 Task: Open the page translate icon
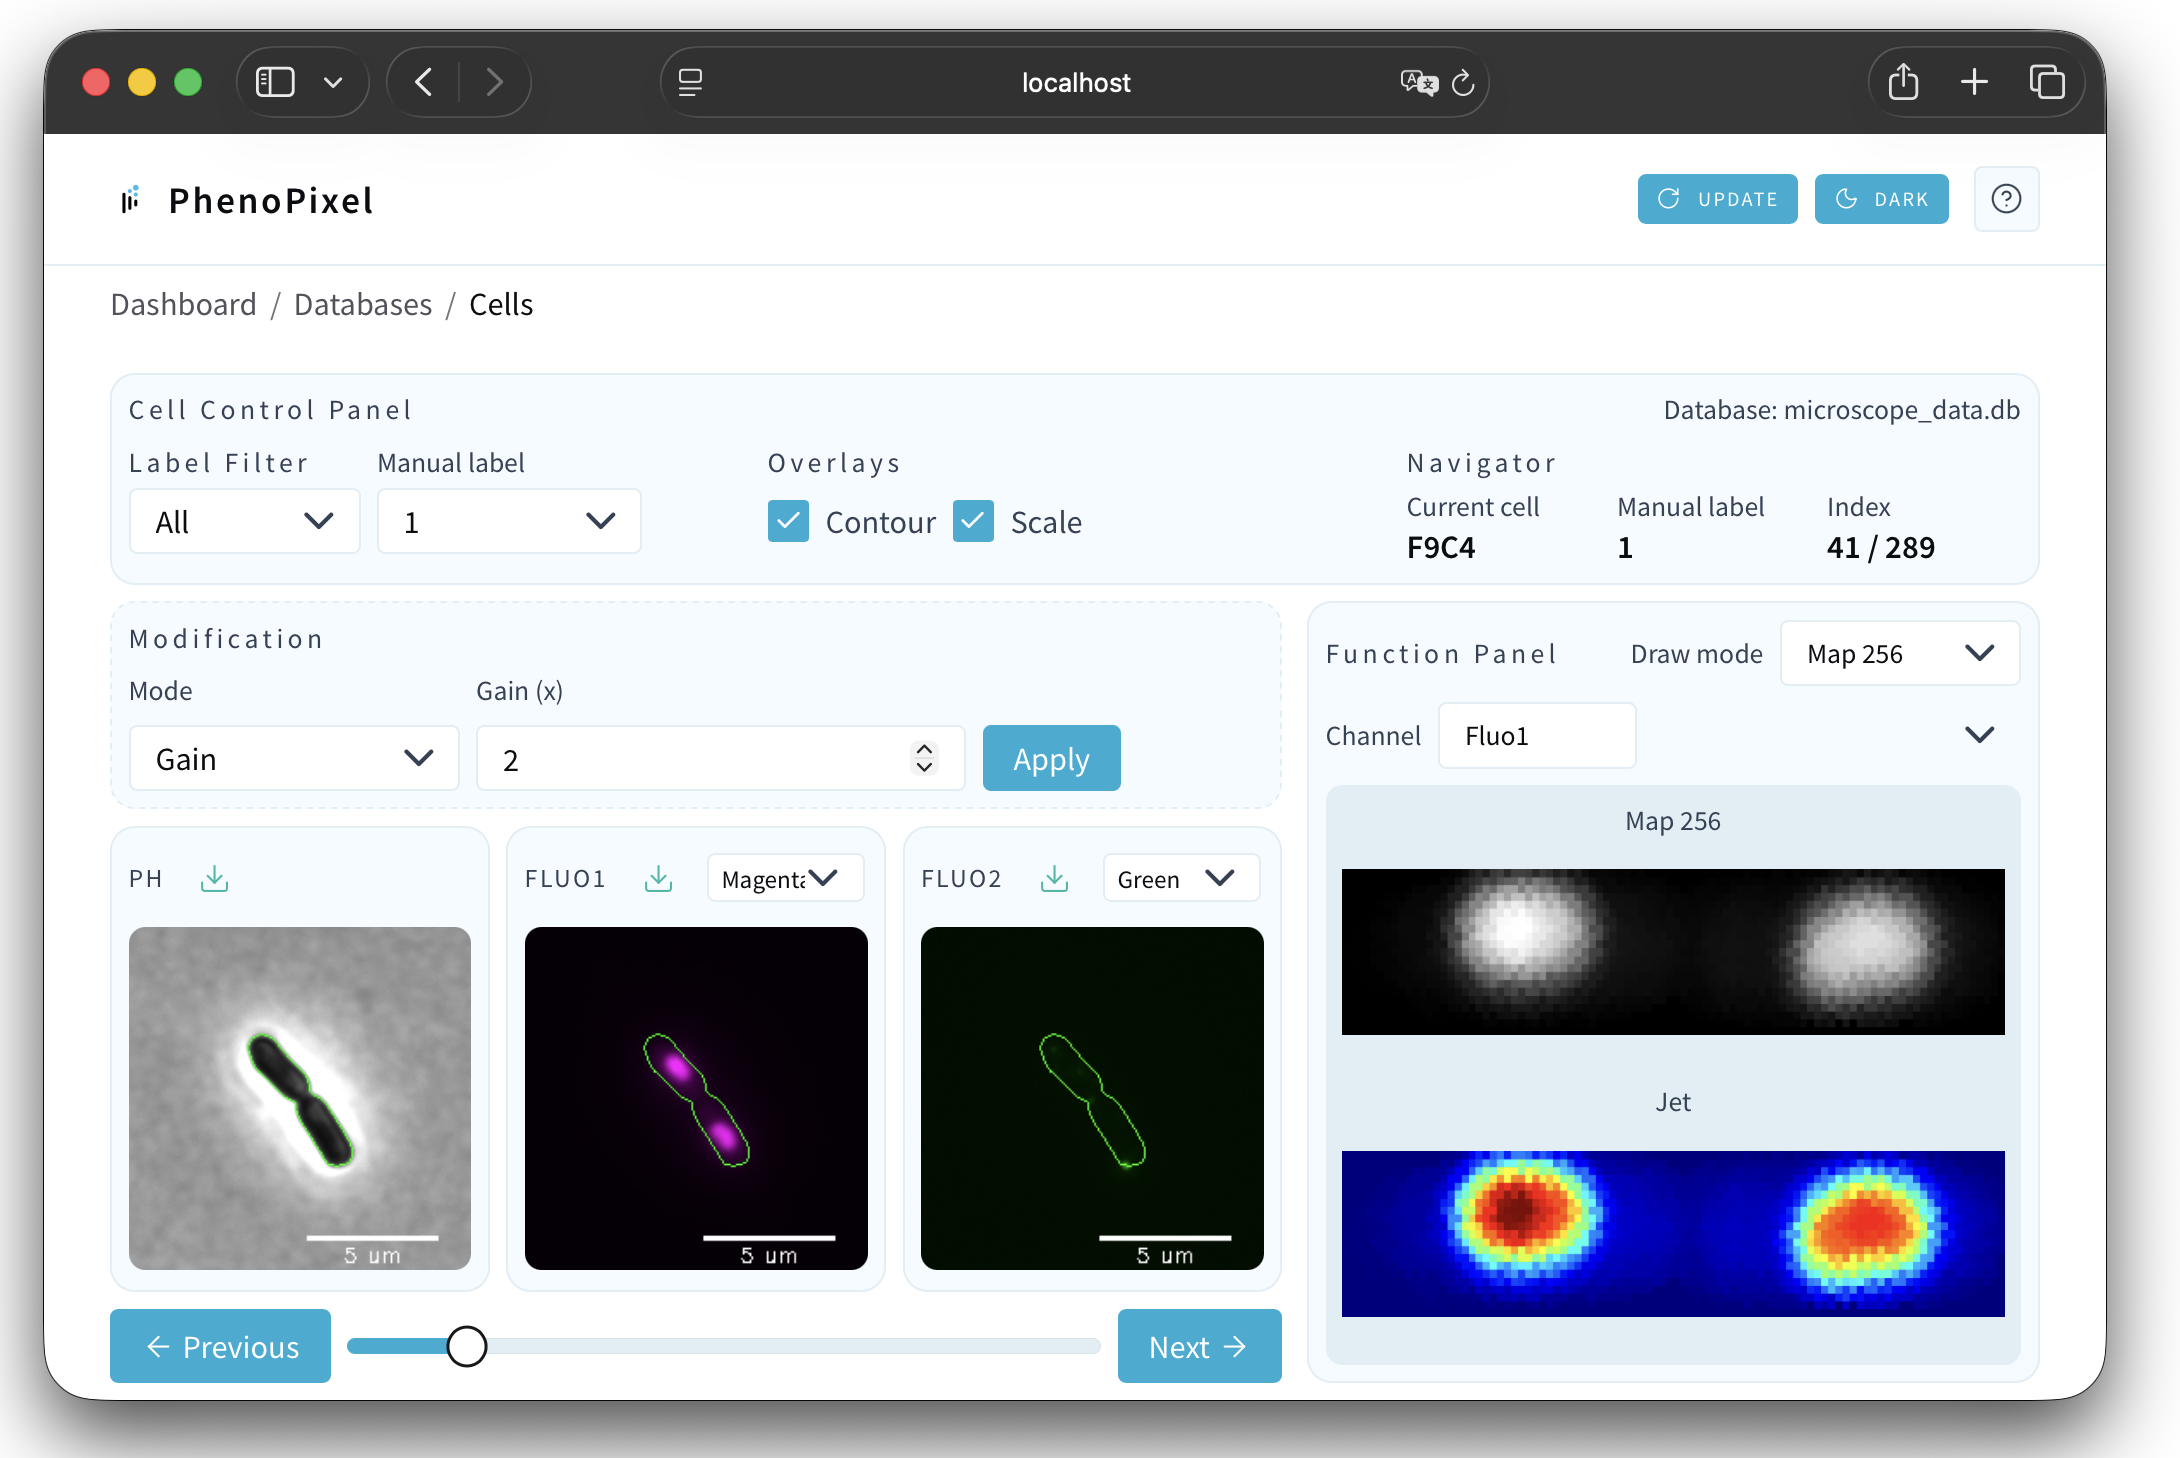(1418, 83)
